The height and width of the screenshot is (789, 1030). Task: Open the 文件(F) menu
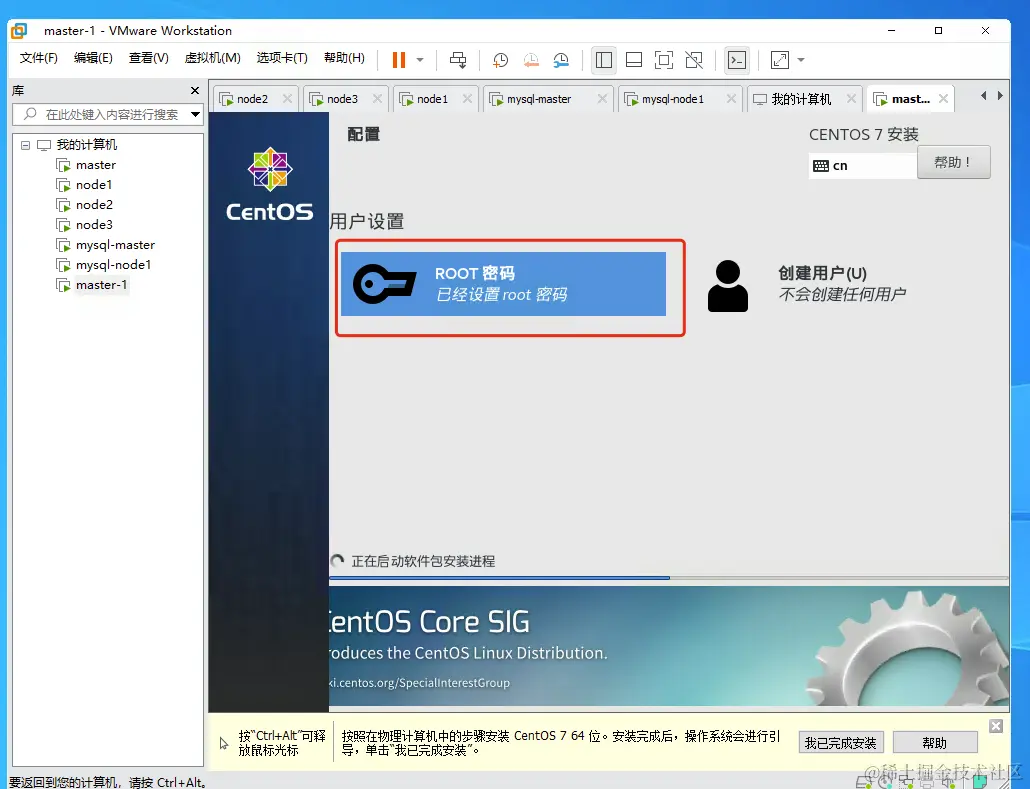point(39,58)
